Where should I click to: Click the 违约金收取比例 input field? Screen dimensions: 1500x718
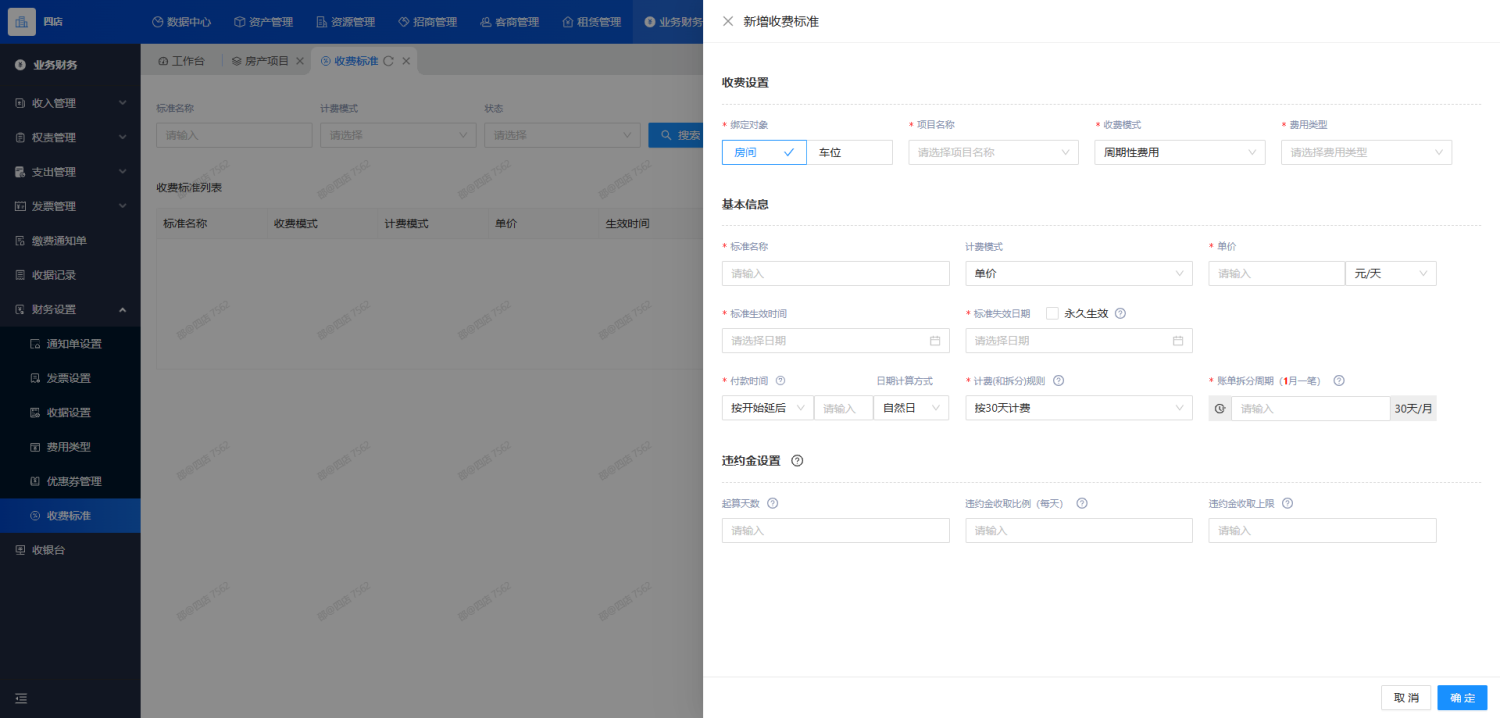1079,531
